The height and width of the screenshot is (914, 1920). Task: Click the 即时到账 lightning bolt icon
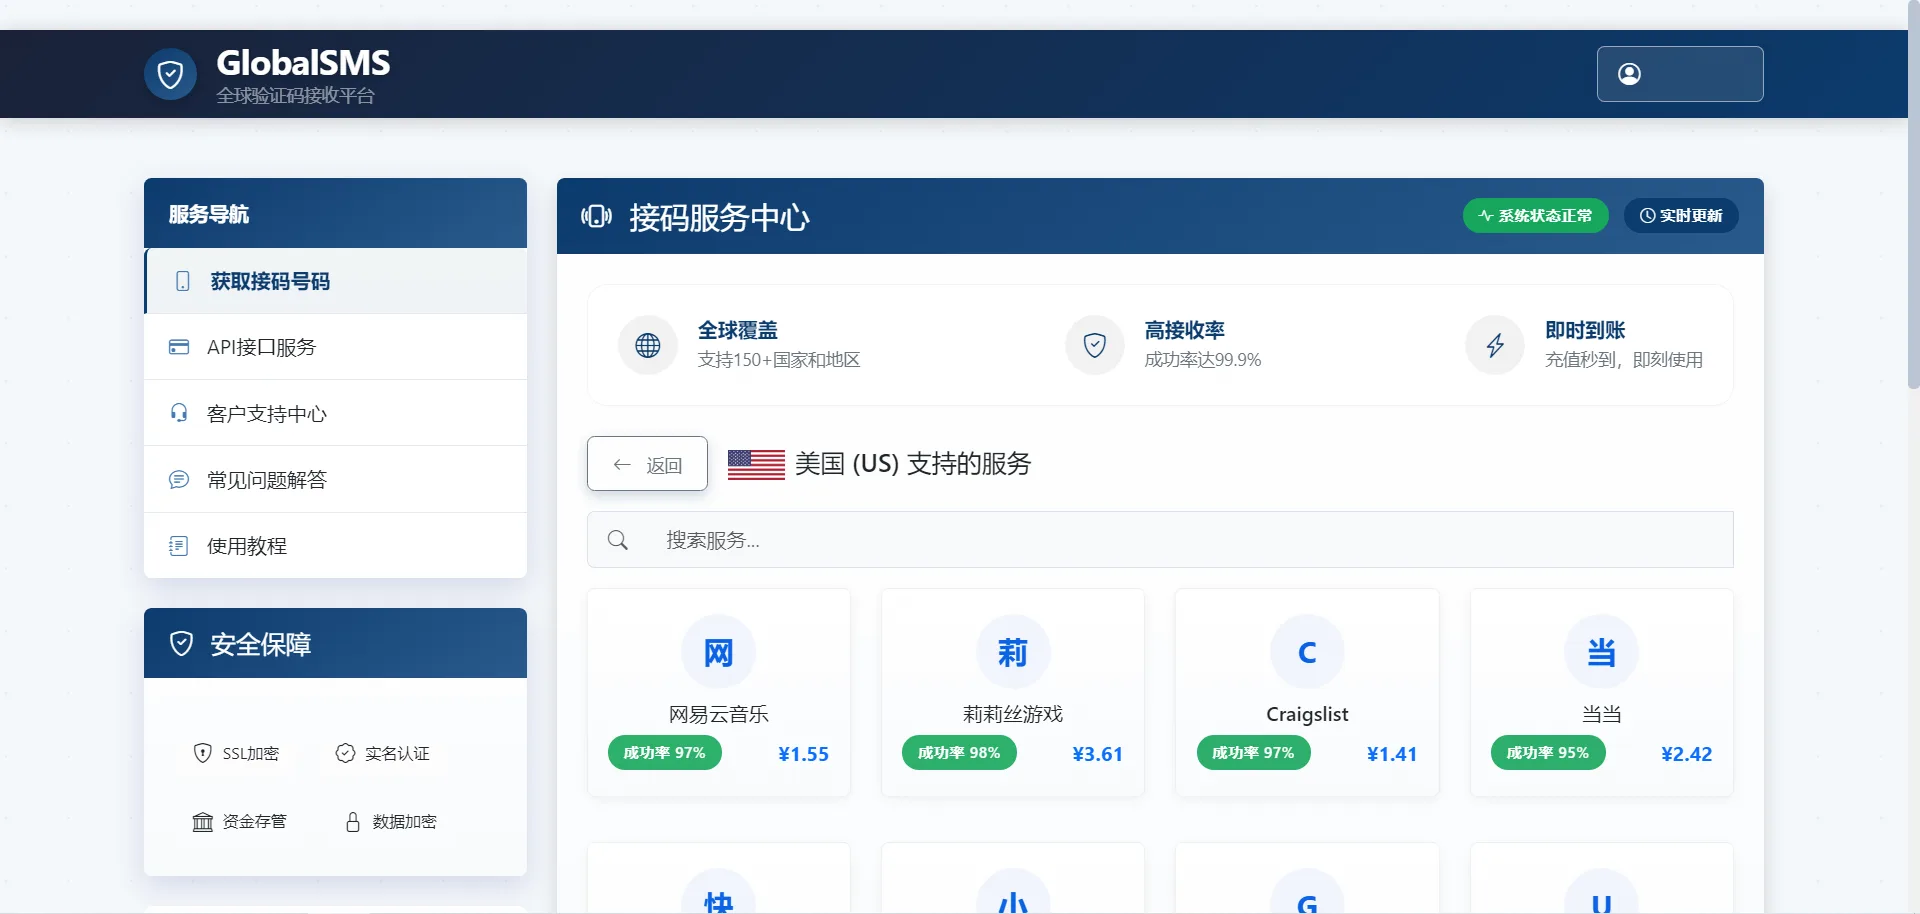(1495, 344)
